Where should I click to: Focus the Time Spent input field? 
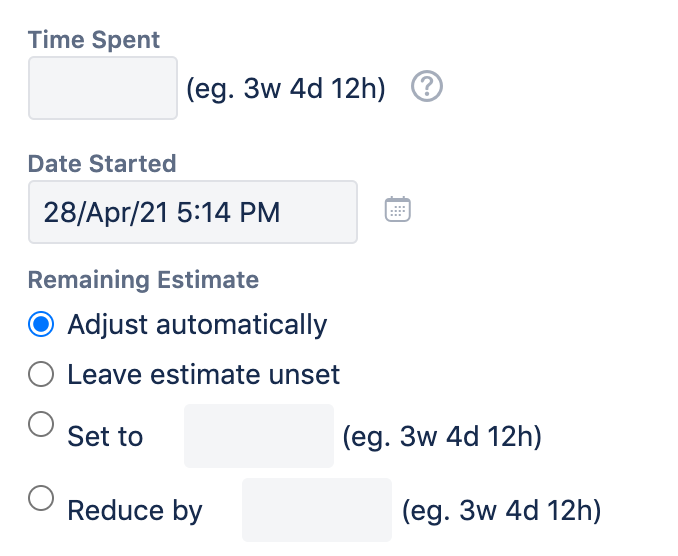point(103,89)
